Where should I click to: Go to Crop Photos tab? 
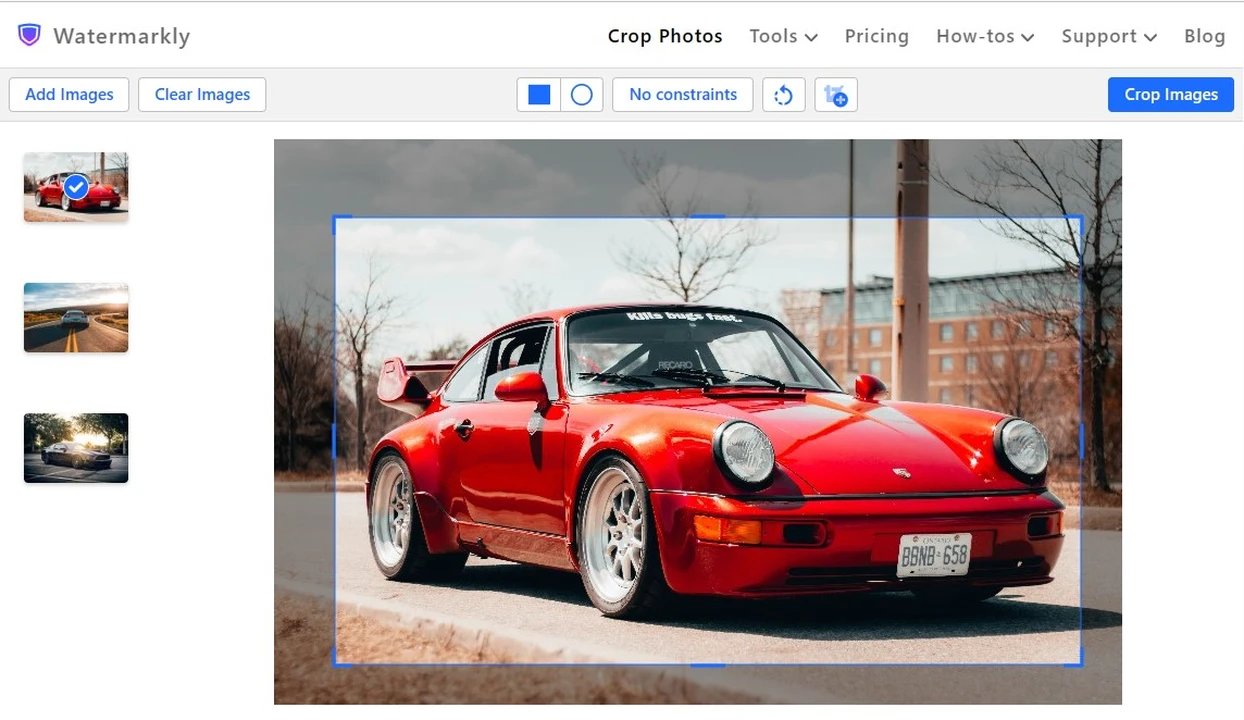pyautogui.click(x=665, y=36)
